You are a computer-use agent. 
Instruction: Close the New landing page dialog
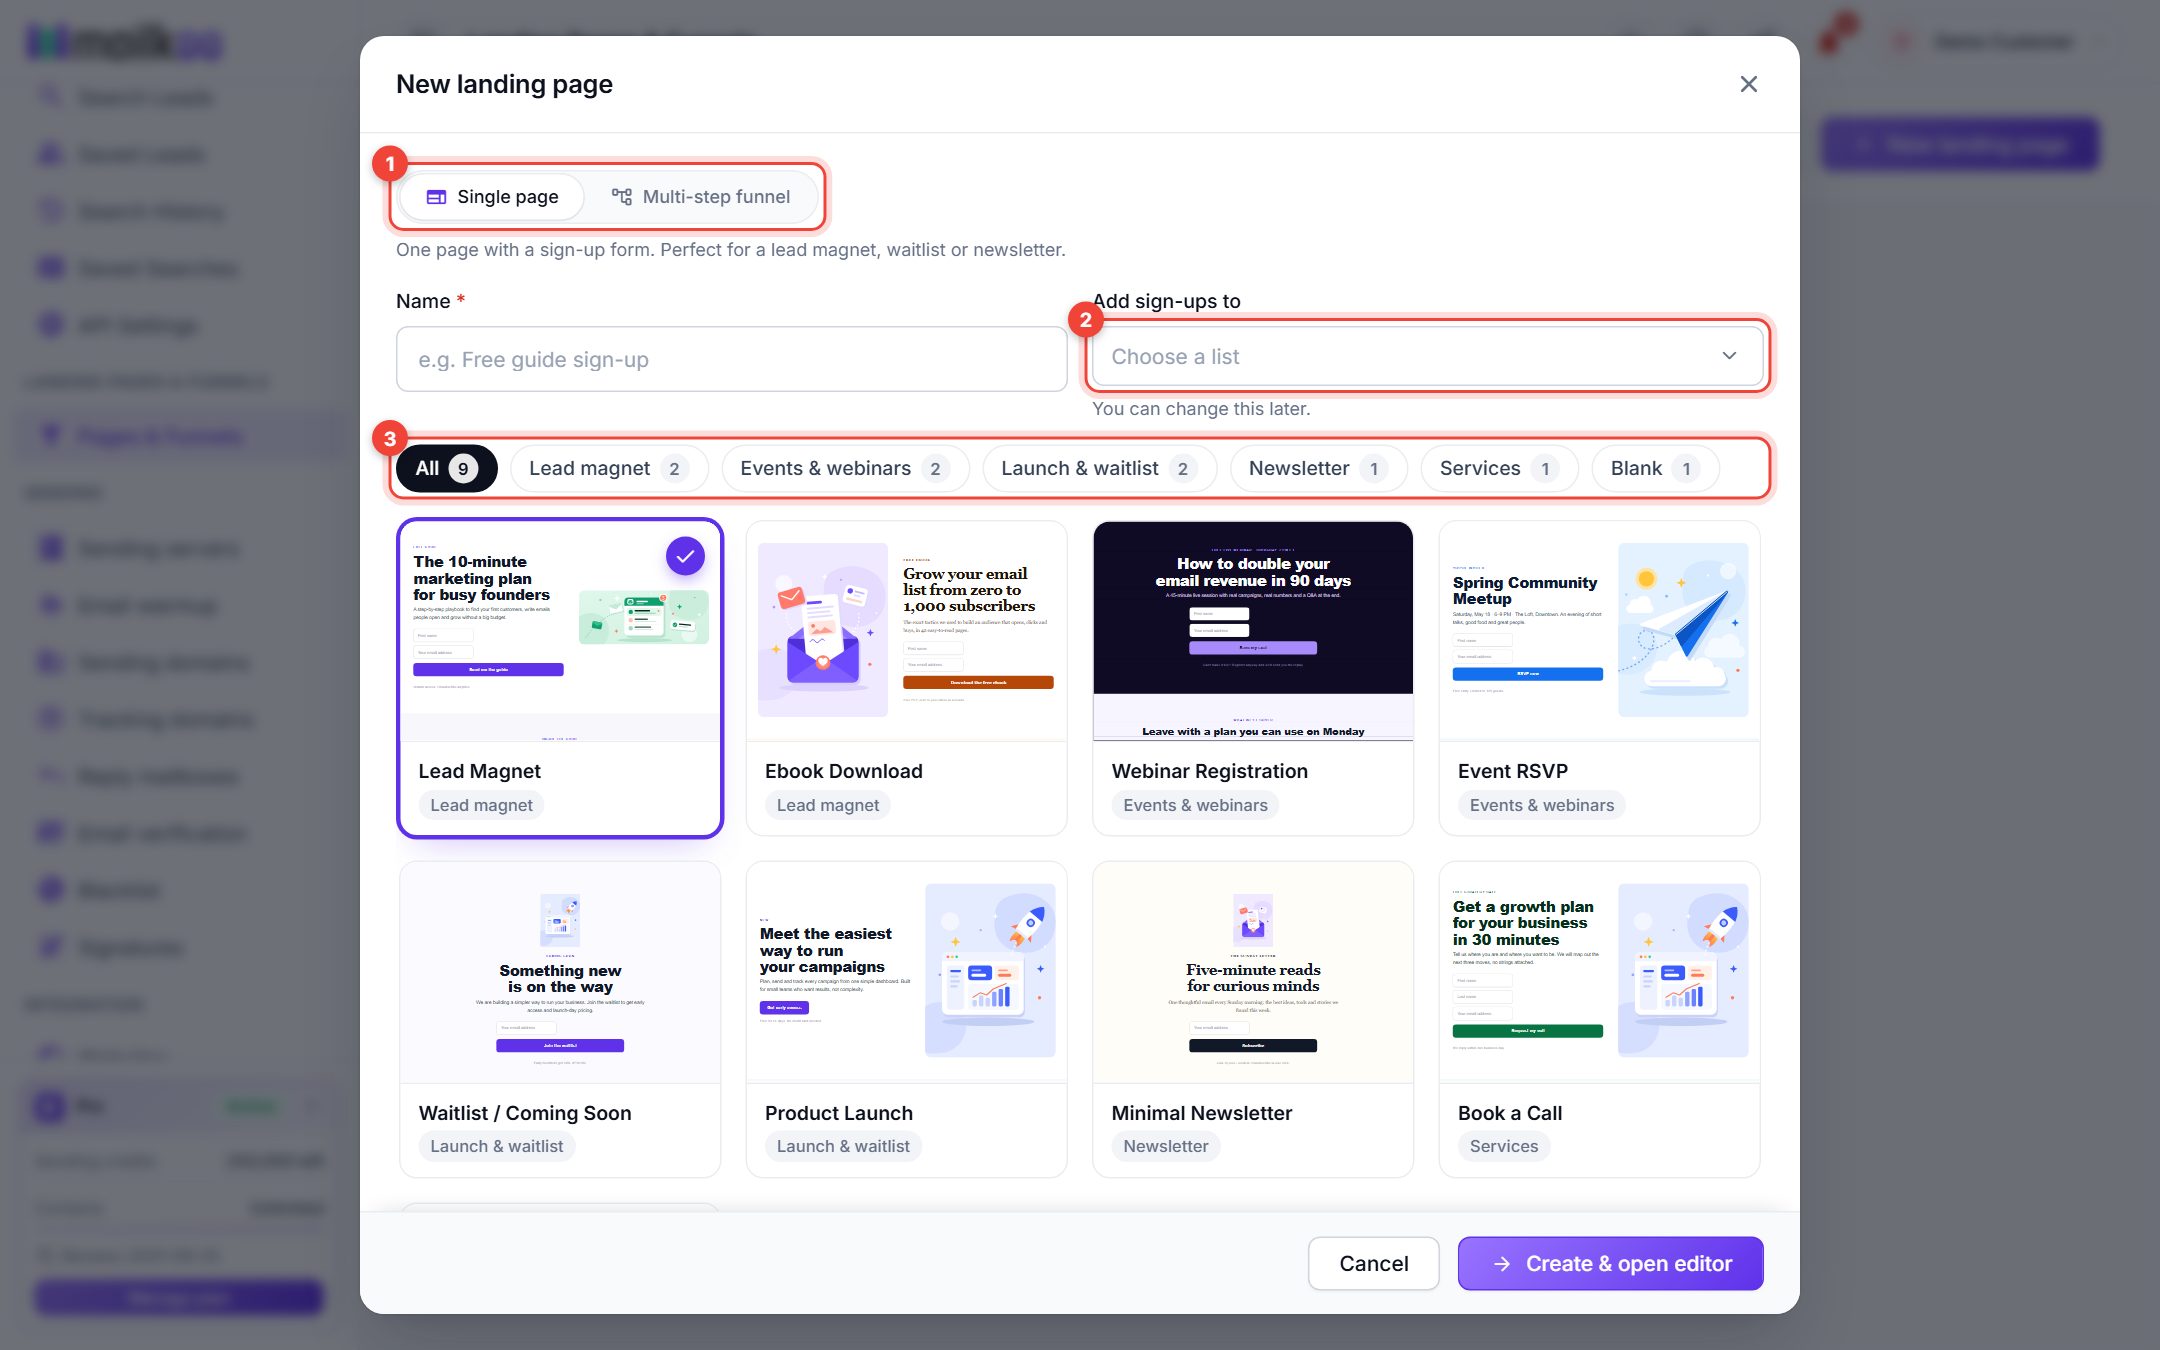pyautogui.click(x=1748, y=84)
